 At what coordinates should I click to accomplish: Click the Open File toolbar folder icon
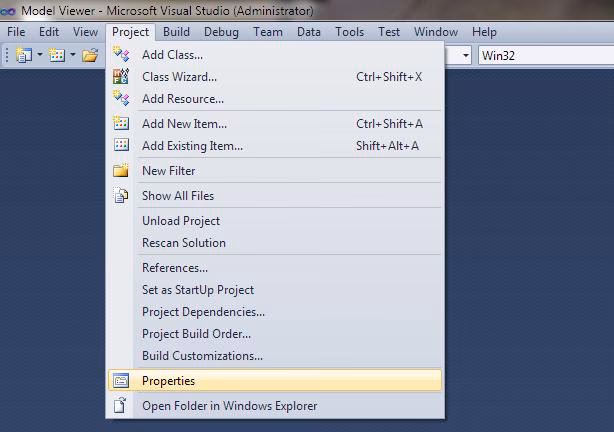coord(90,55)
